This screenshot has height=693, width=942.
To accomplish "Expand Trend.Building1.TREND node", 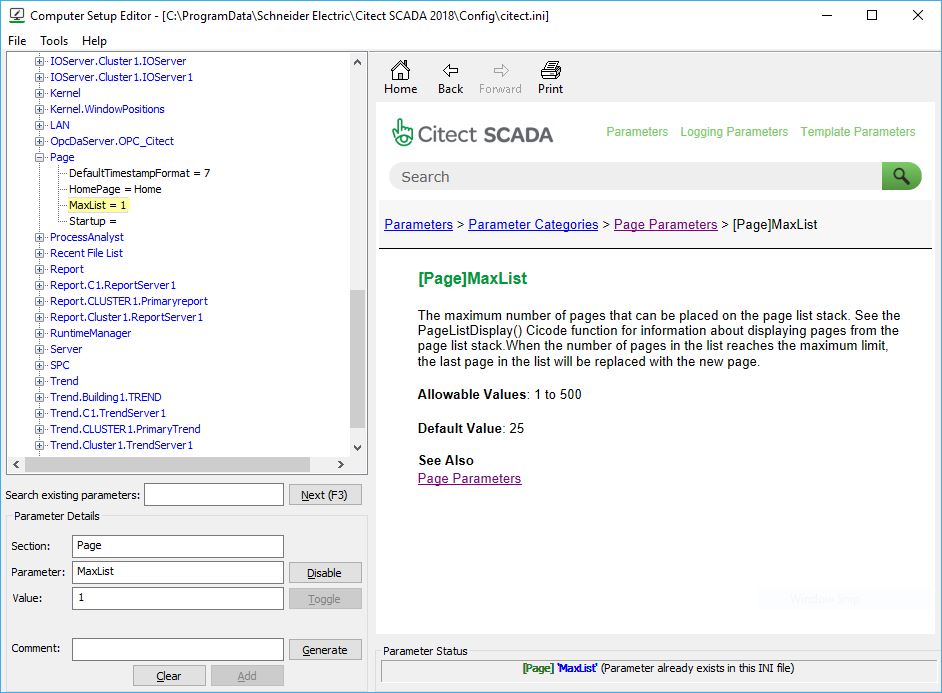I will pos(40,398).
